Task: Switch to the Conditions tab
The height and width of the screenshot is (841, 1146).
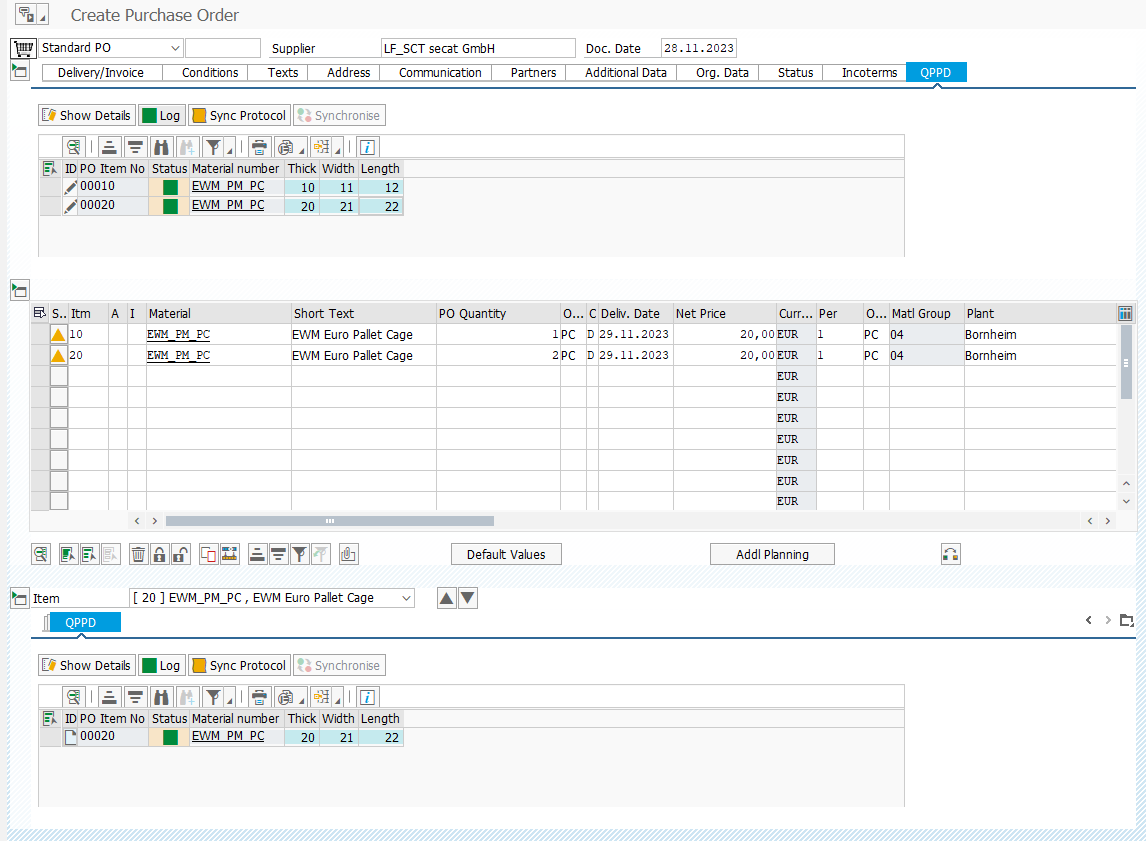Action: (210, 72)
